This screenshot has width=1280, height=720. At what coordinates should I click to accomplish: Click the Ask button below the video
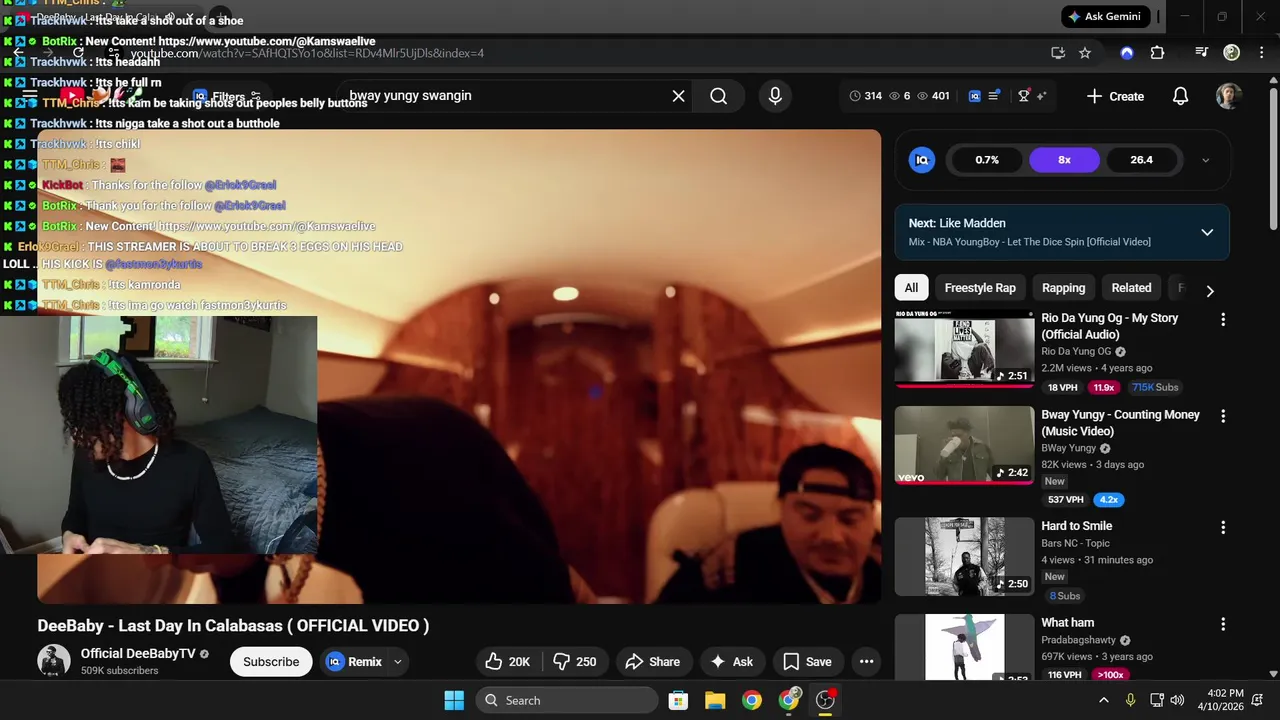click(731, 661)
